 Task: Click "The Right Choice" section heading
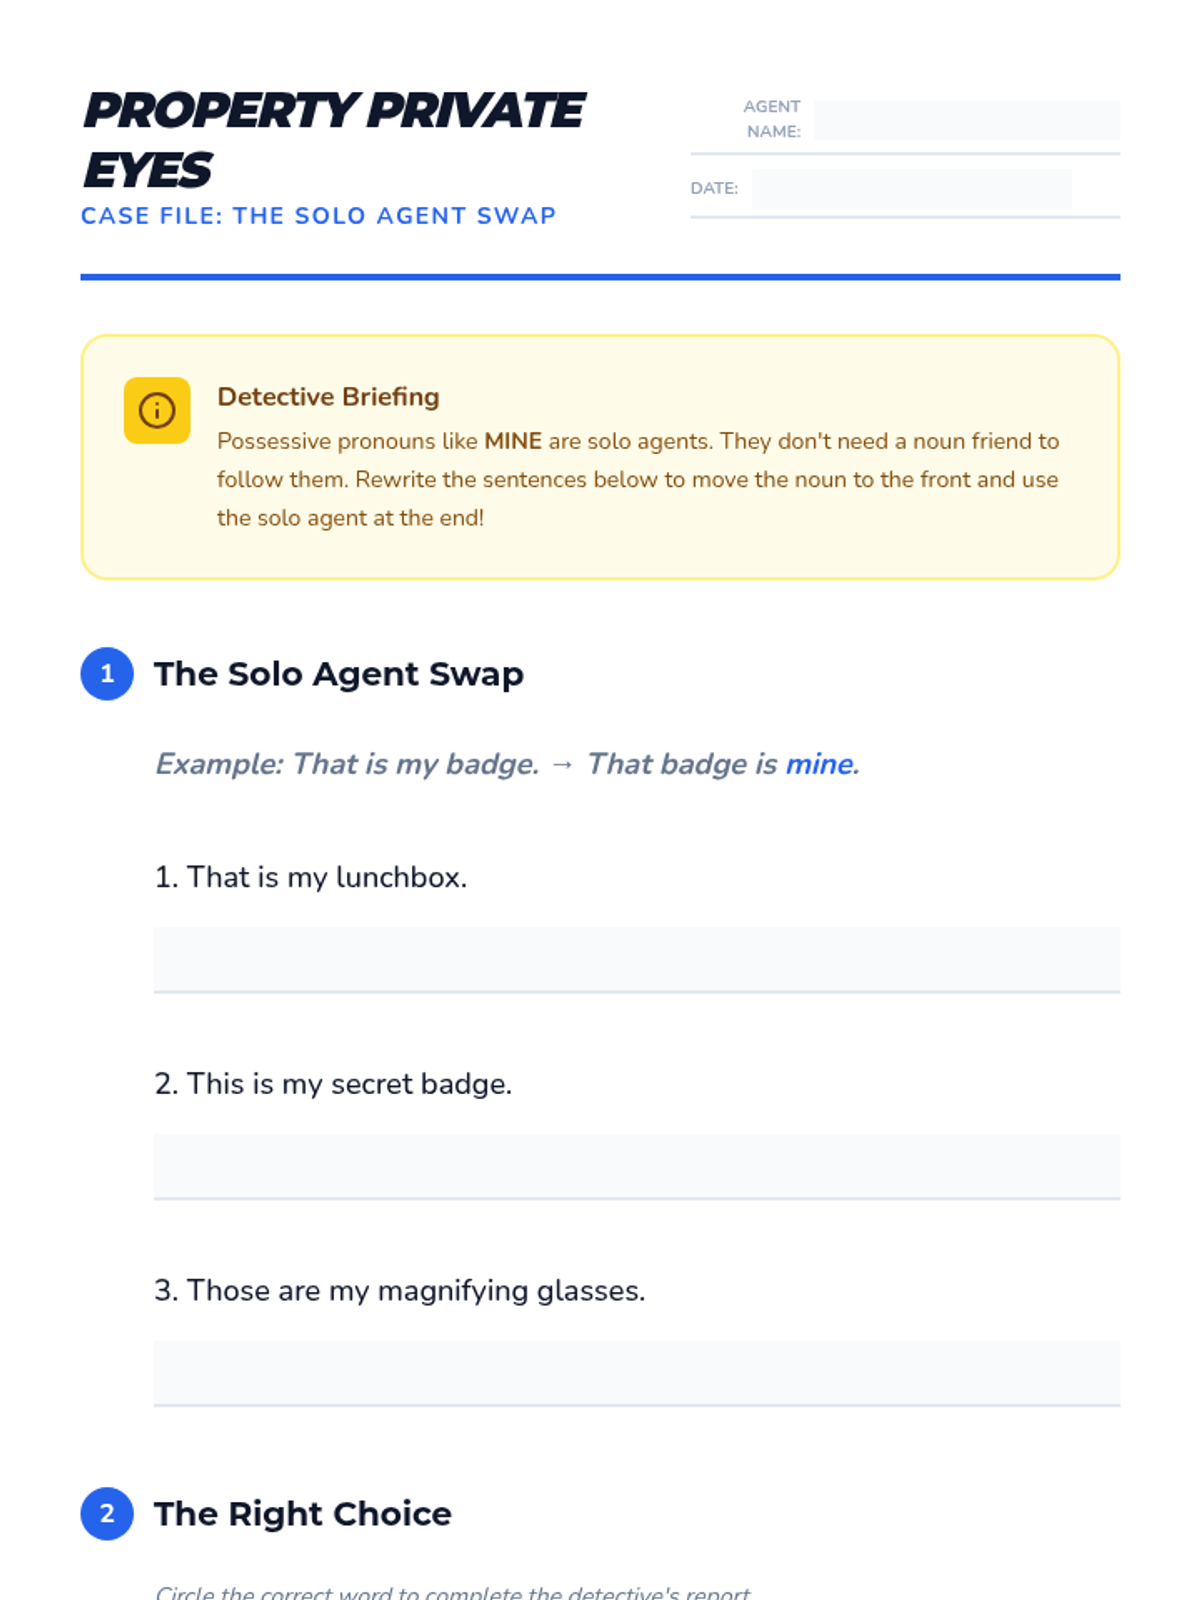pos(302,1514)
